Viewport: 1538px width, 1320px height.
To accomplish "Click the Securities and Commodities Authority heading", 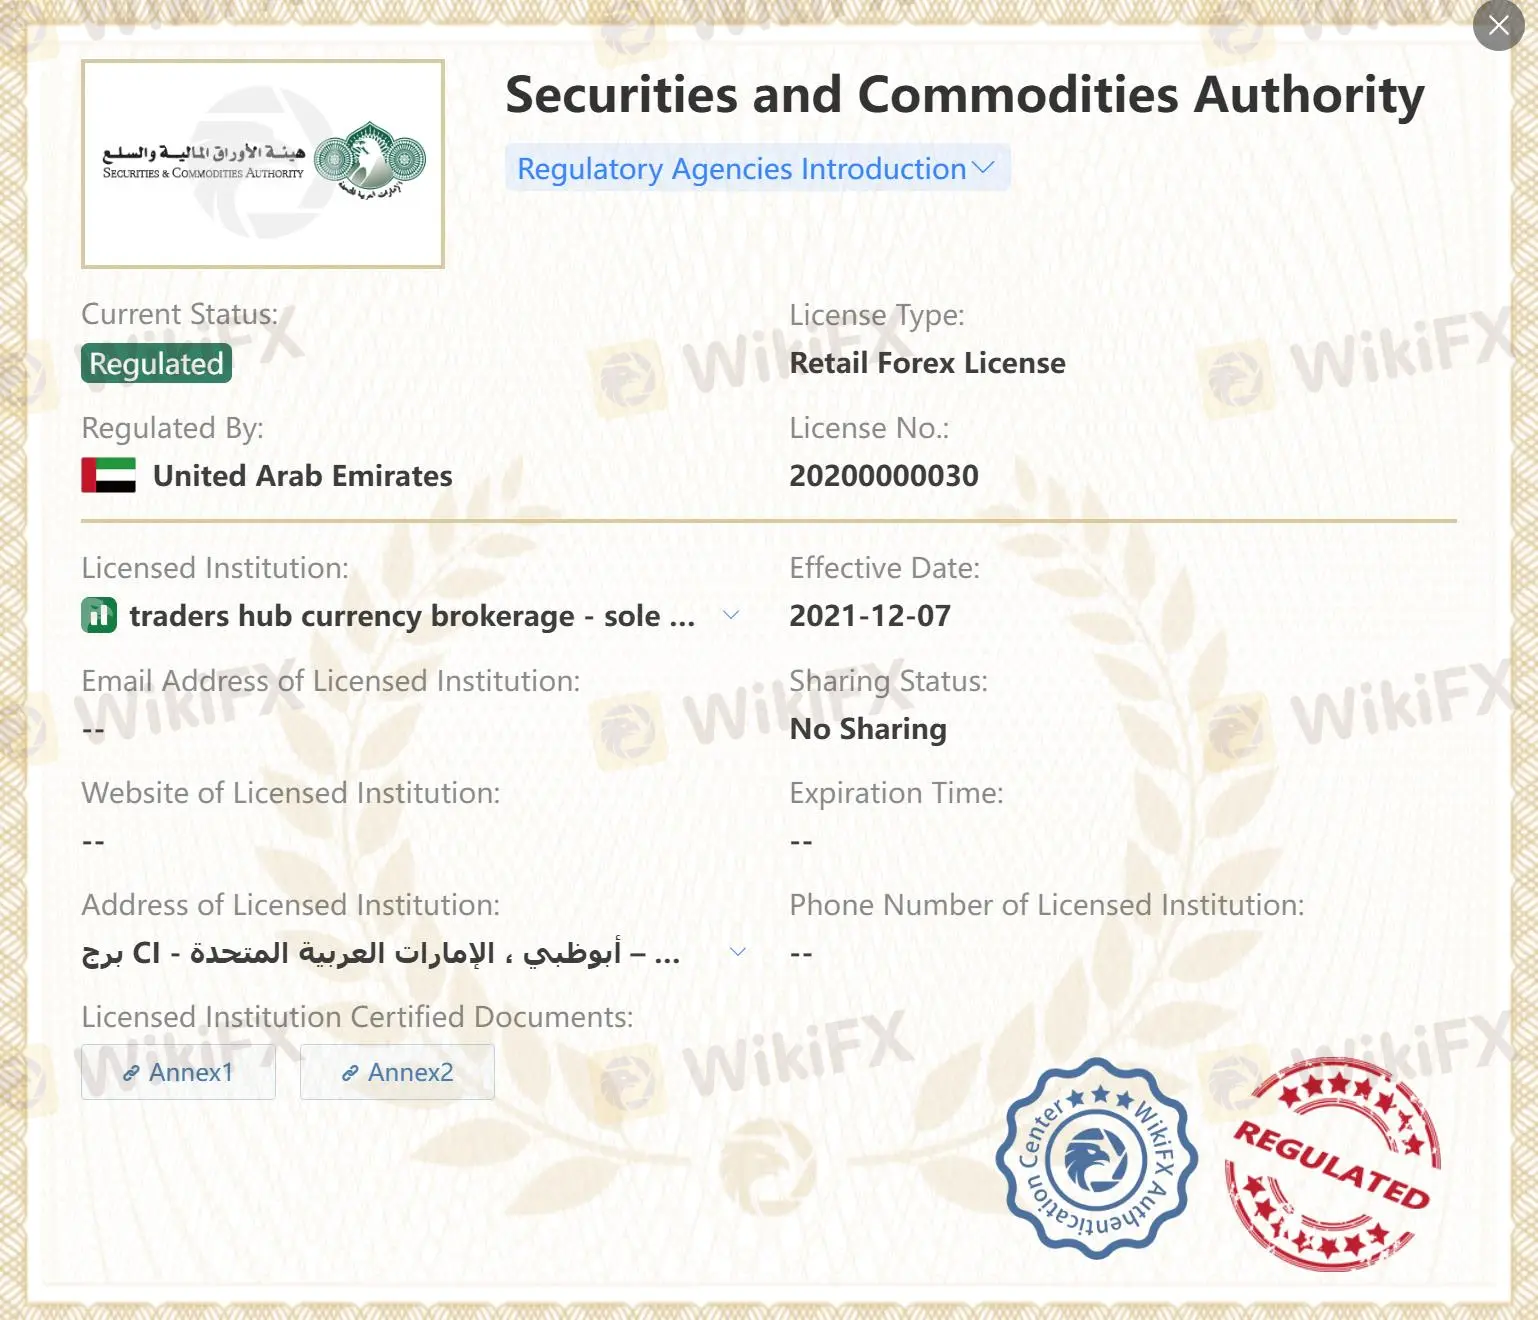I will click(x=965, y=95).
